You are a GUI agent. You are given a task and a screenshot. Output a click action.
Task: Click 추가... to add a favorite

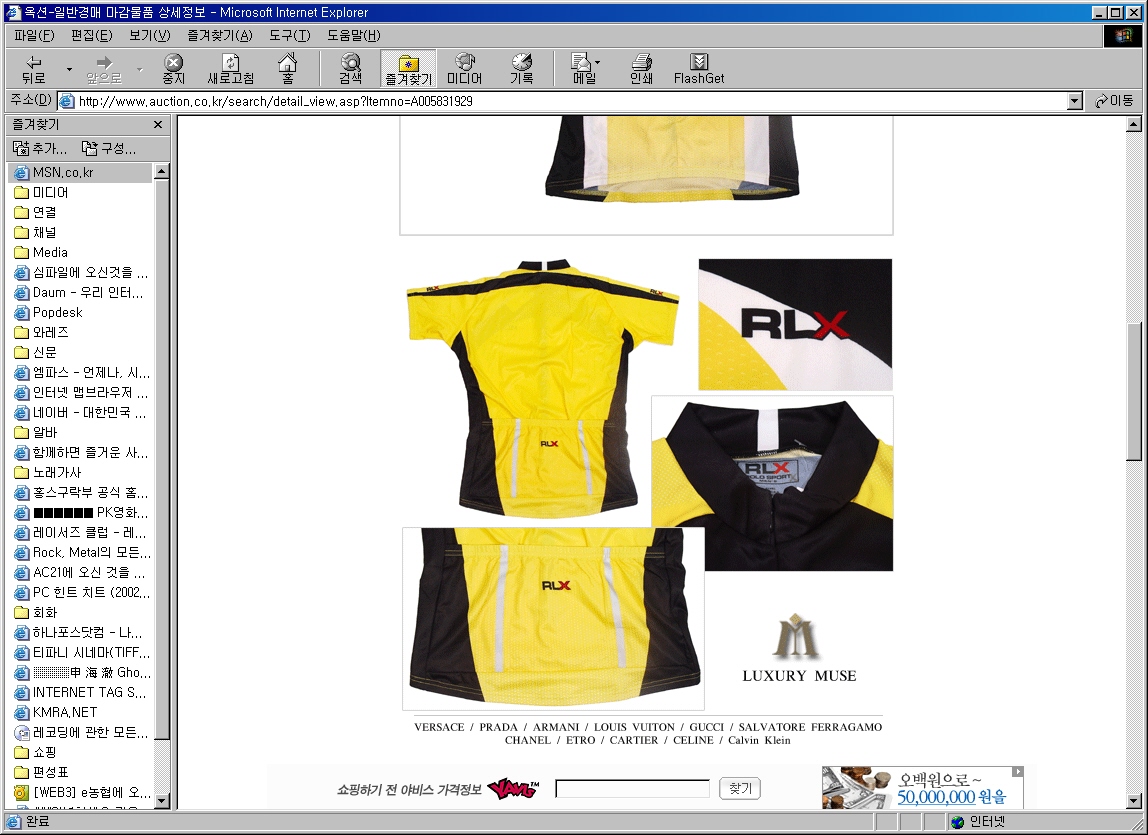point(40,149)
